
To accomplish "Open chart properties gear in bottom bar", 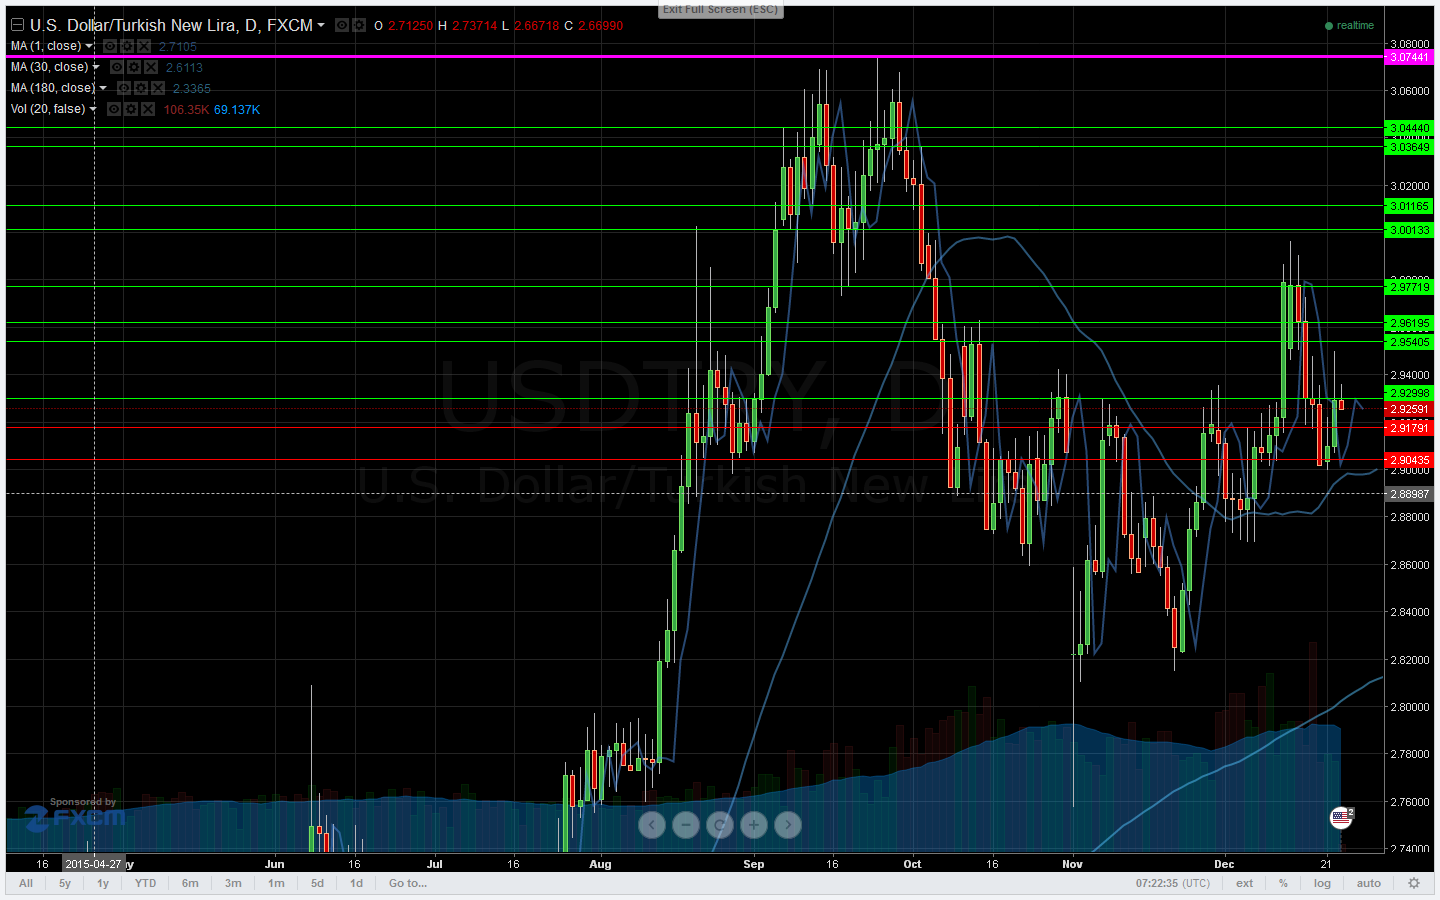I will tap(1414, 883).
